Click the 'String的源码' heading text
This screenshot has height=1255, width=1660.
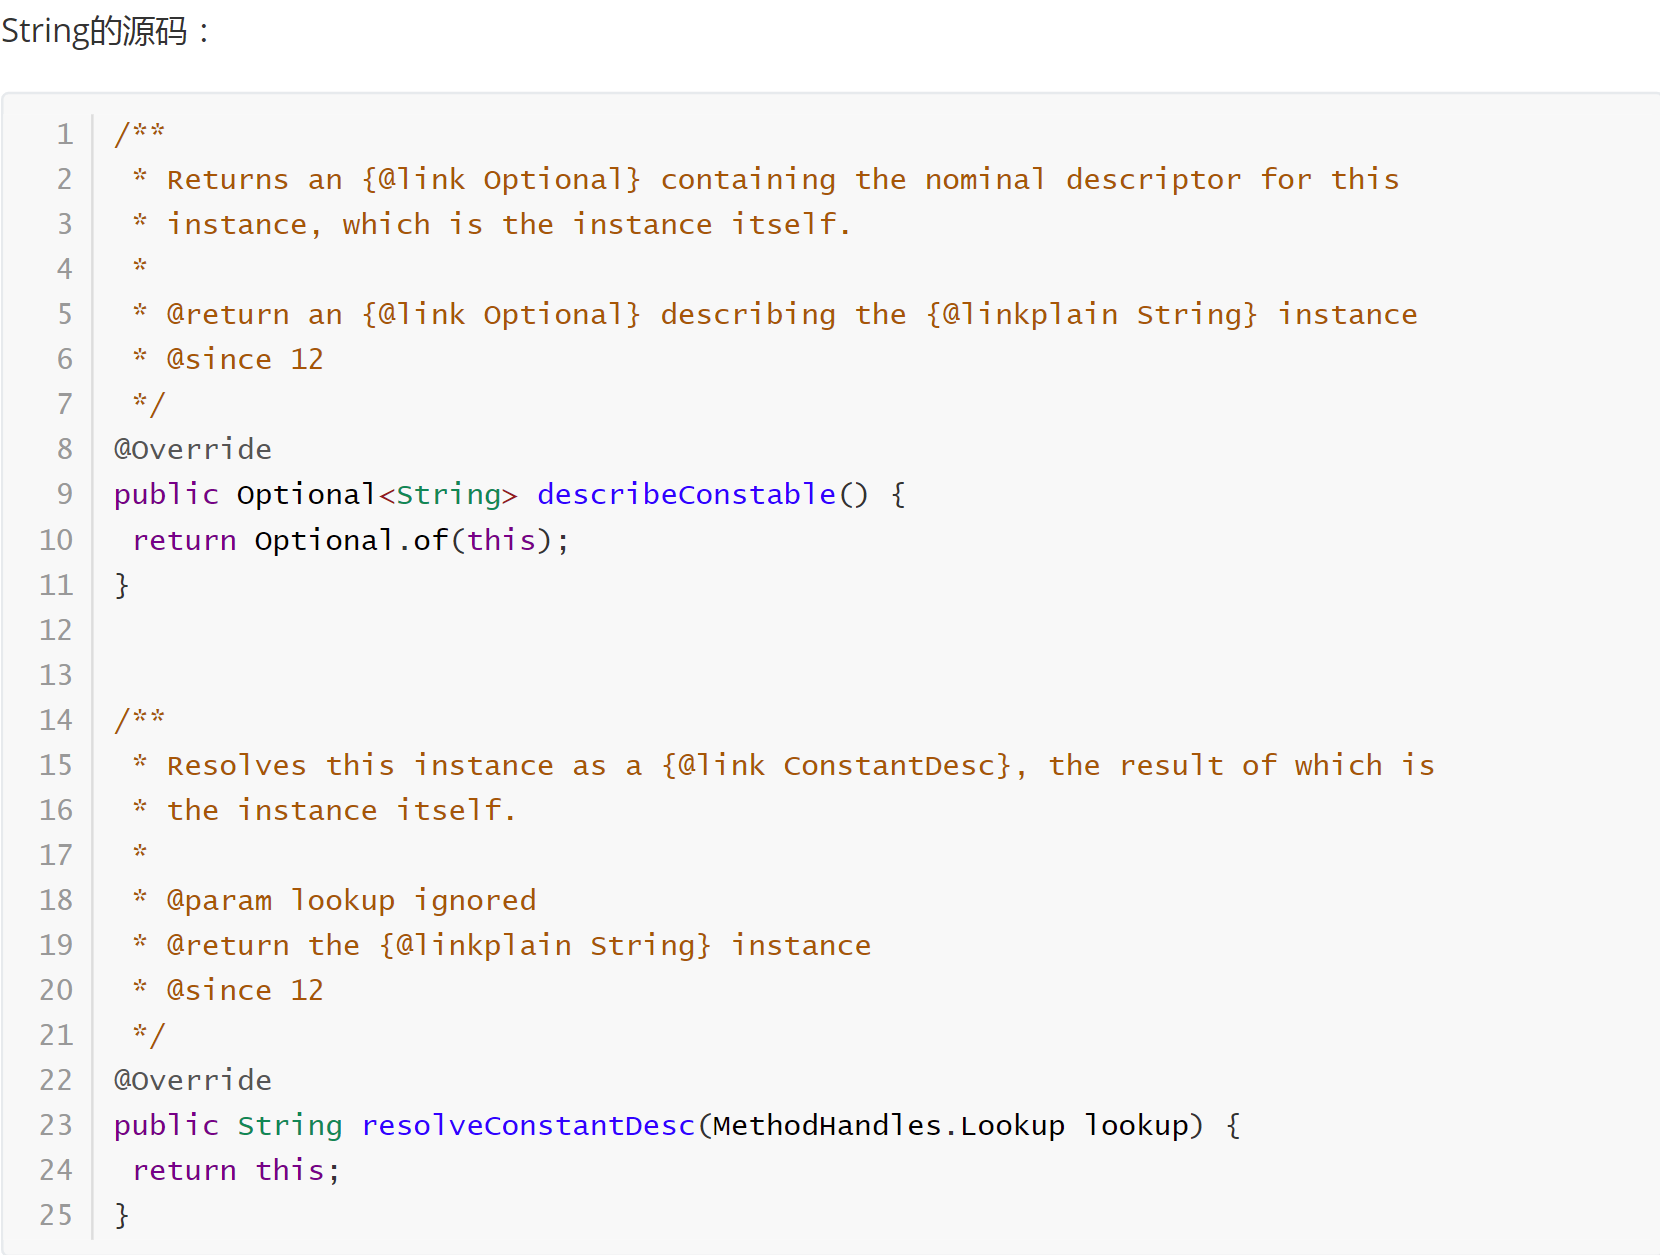pyautogui.click(x=95, y=31)
